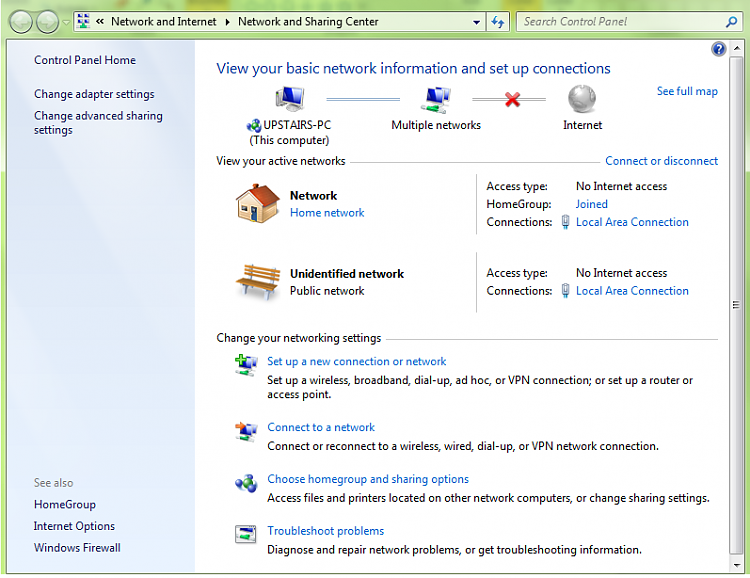
Task: Click the scrollbar up arrow
Action: [x=737, y=48]
